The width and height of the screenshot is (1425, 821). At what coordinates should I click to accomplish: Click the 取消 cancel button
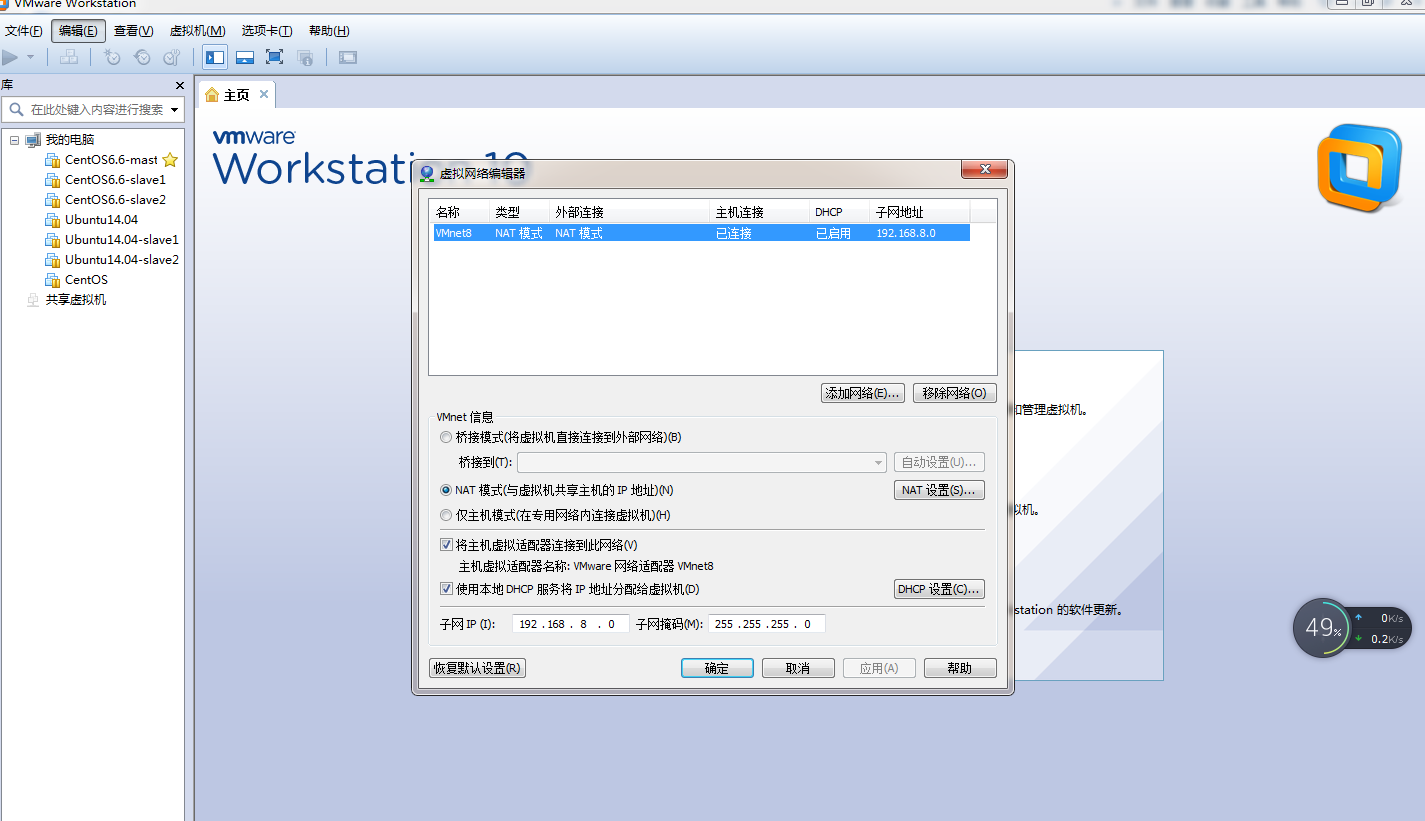point(798,668)
